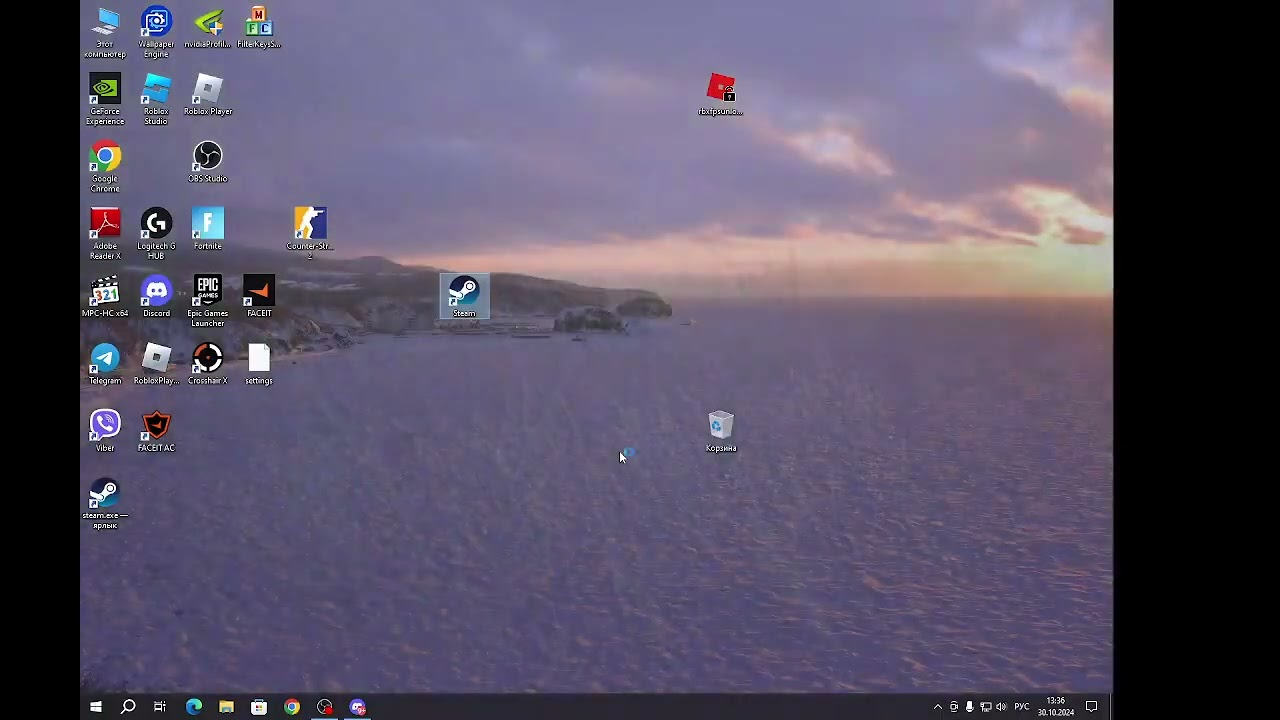Select the FilterKeysSetter desktop icon
This screenshot has width=1280, height=720.
259,28
